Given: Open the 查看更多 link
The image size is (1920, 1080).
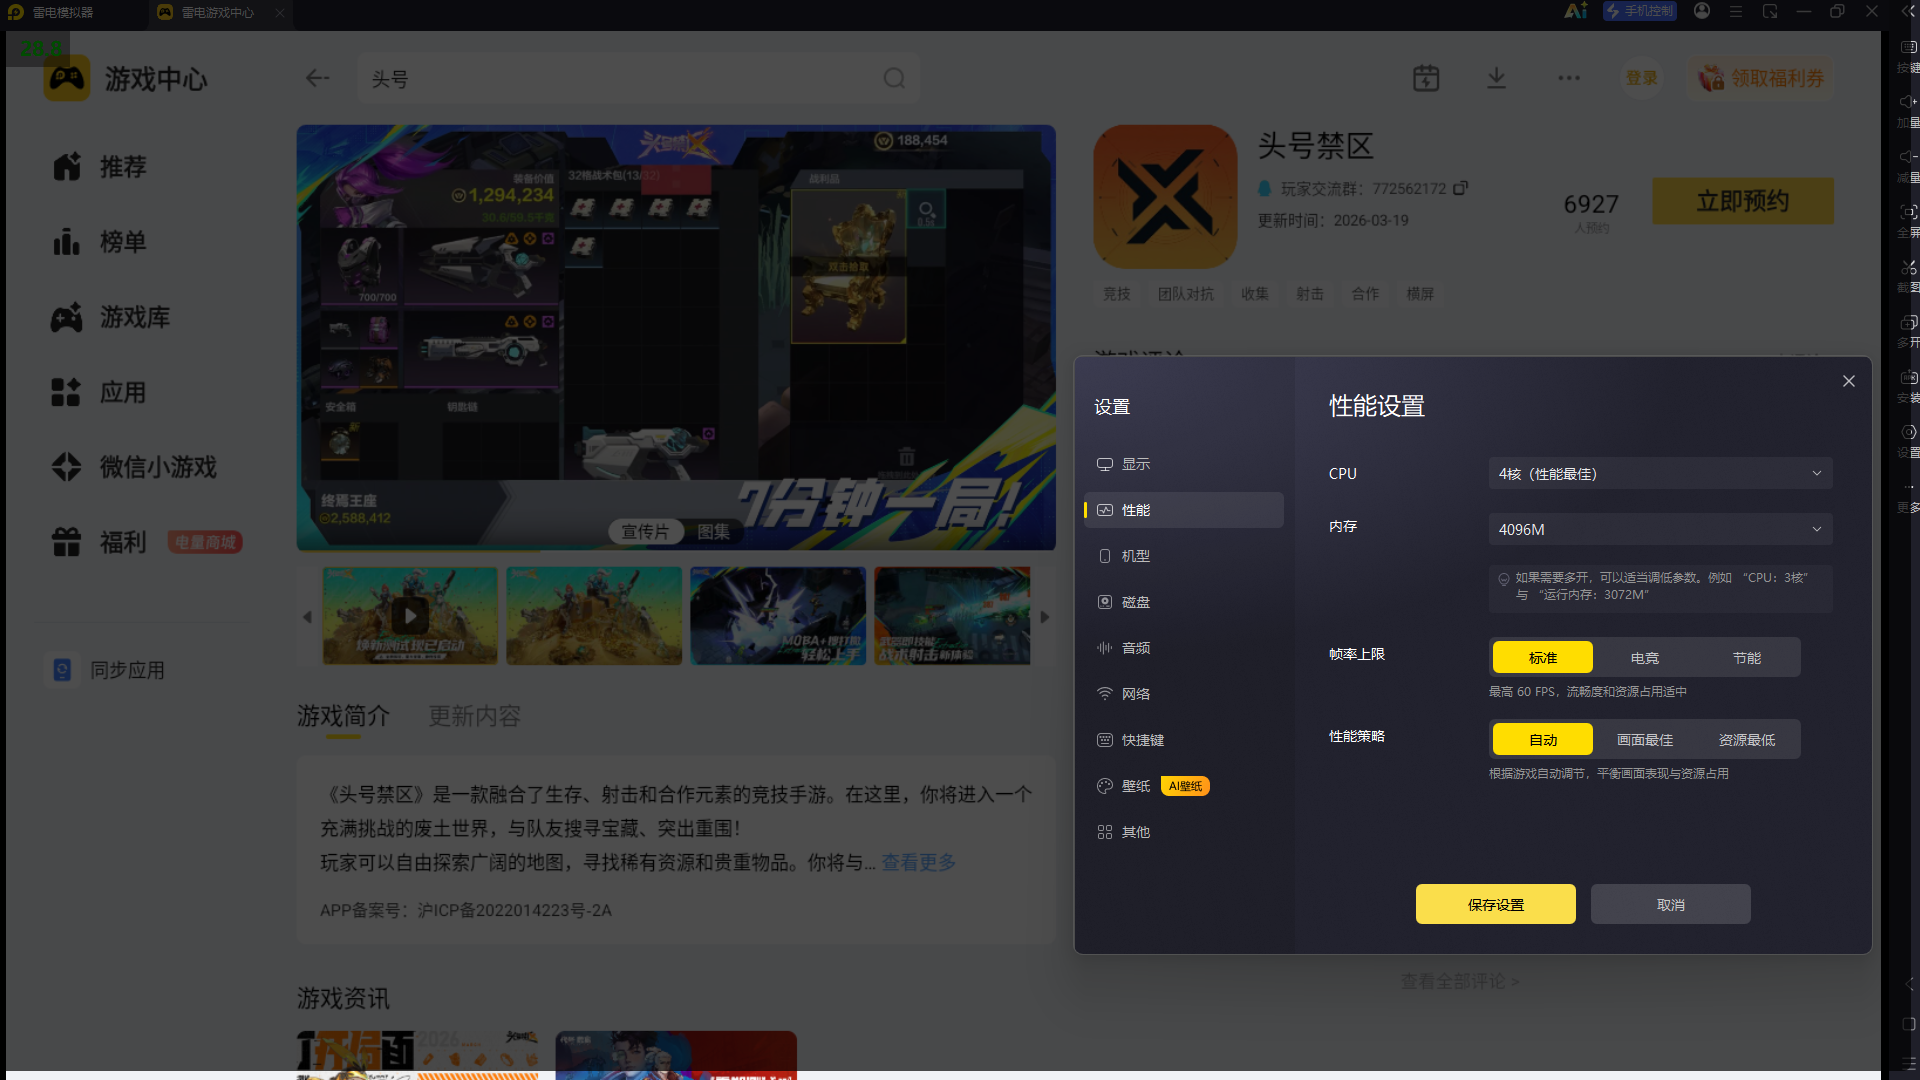Looking at the screenshot, I should tap(918, 862).
